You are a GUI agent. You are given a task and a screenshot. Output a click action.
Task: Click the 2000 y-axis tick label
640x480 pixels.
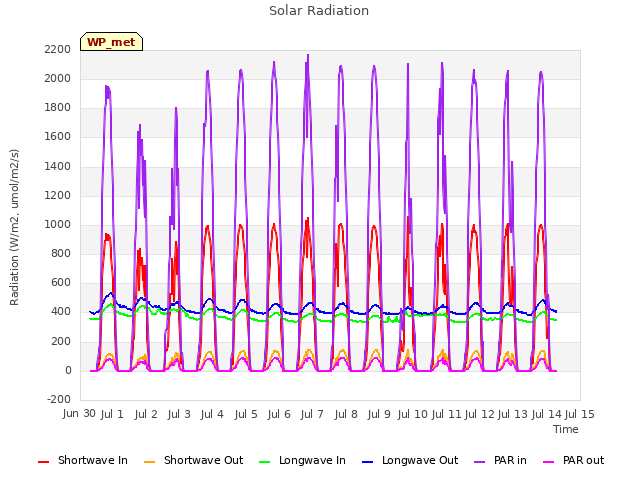(58, 78)
